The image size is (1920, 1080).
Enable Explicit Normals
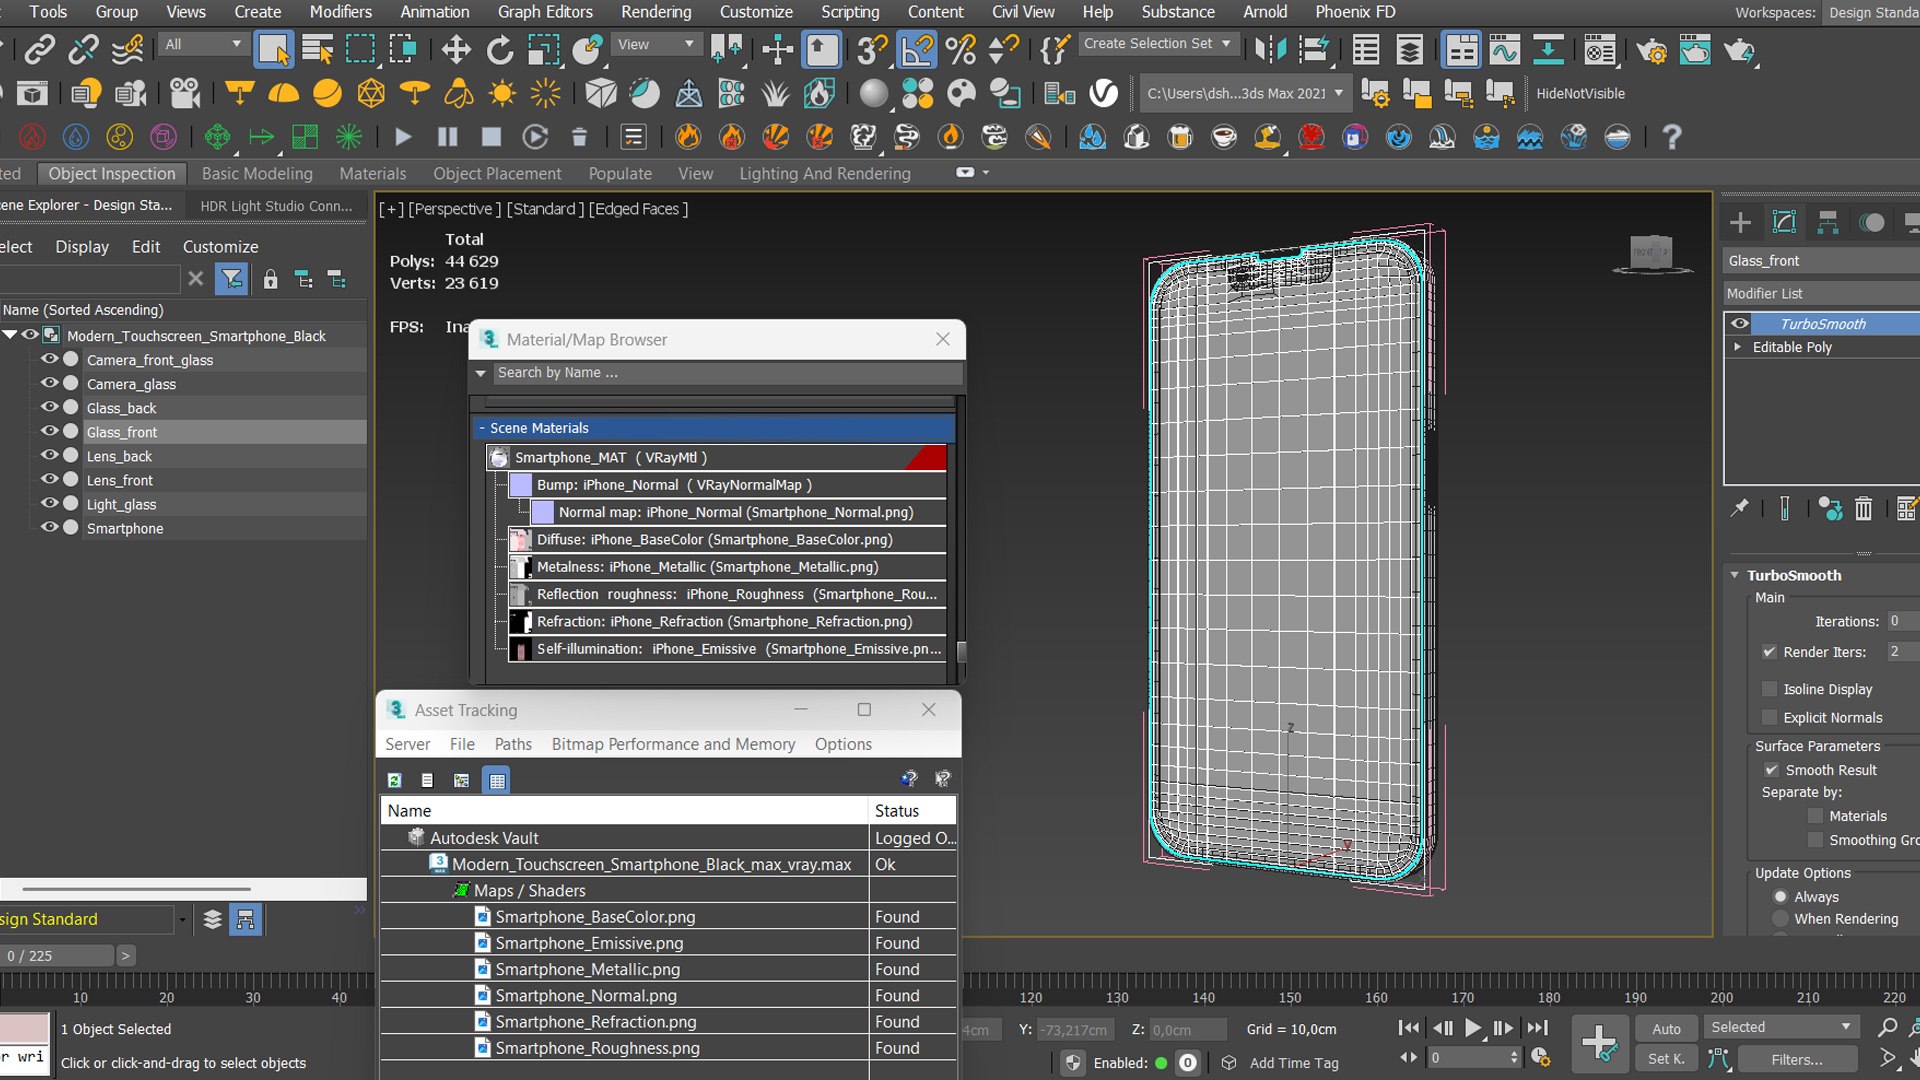1770,718
